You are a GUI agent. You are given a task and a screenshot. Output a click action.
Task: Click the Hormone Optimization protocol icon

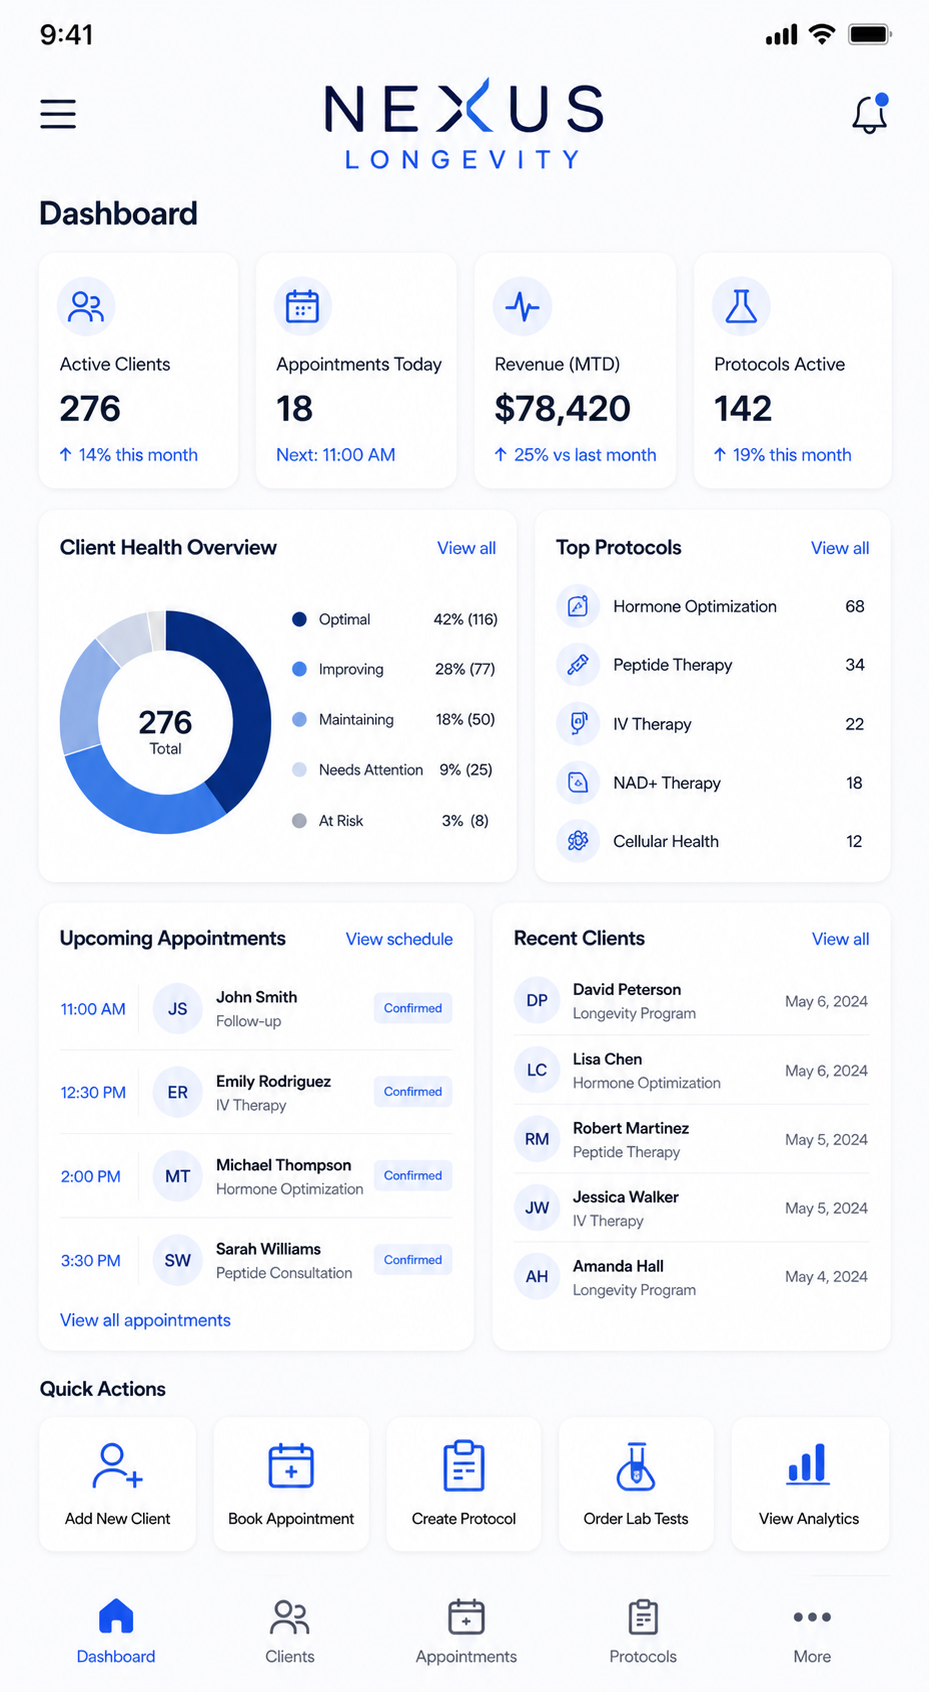pyautogui.click(x=578, y=606)
